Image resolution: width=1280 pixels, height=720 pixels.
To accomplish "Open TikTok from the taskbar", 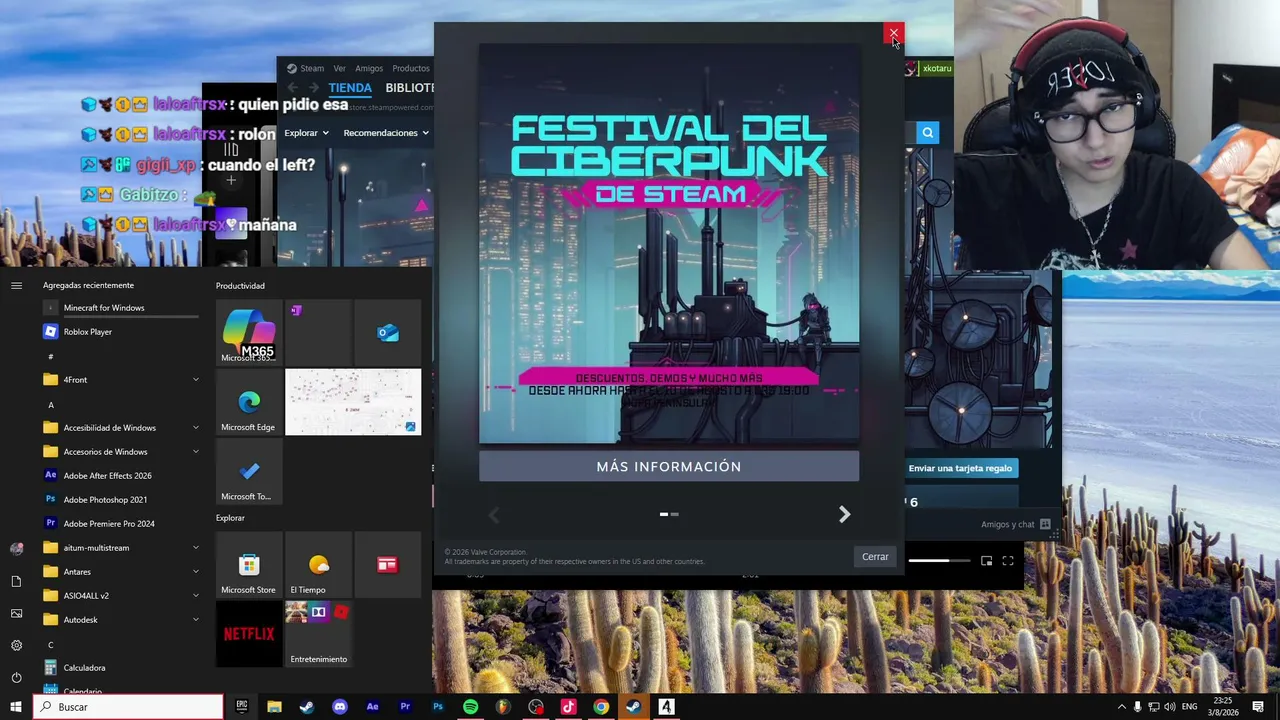I will pyautogui.click(x=568, y=707).
